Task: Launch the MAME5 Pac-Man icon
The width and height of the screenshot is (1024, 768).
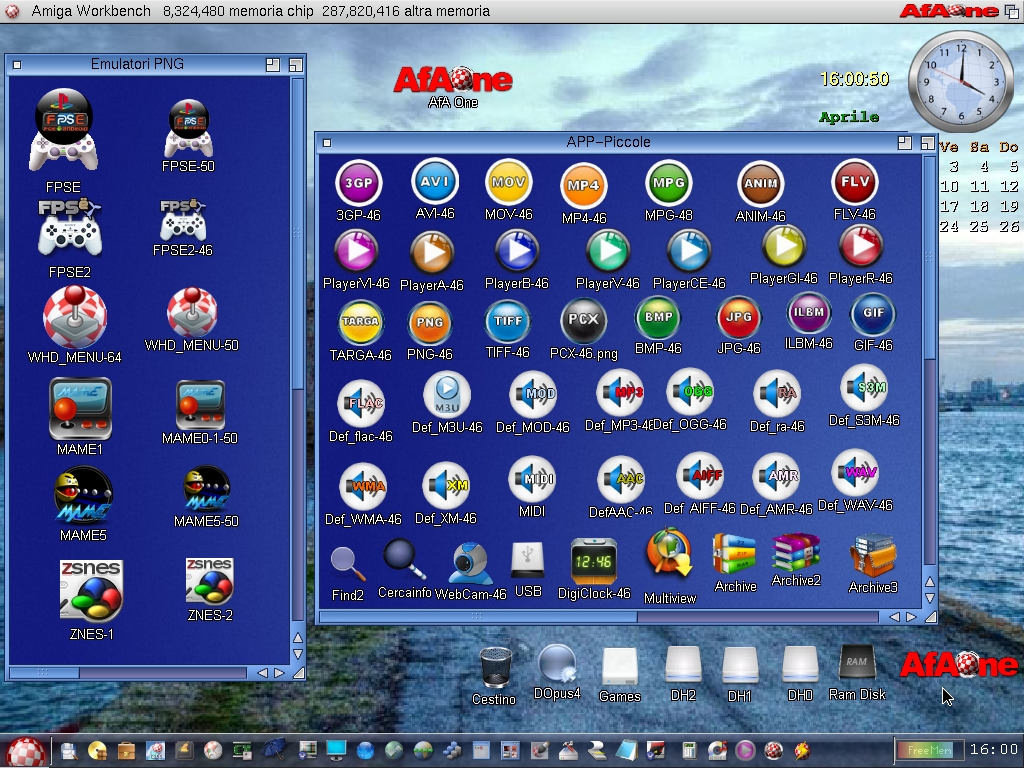Action: pyautogui.click(x=83, y=496)
